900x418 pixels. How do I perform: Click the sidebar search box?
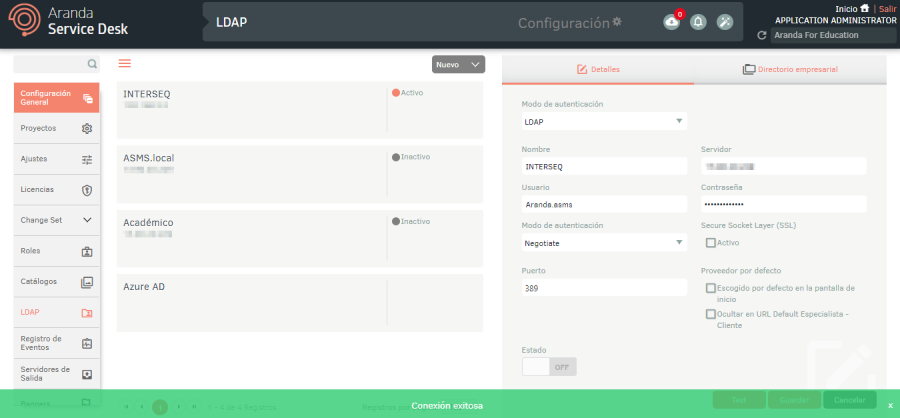[x=56, y=64]
